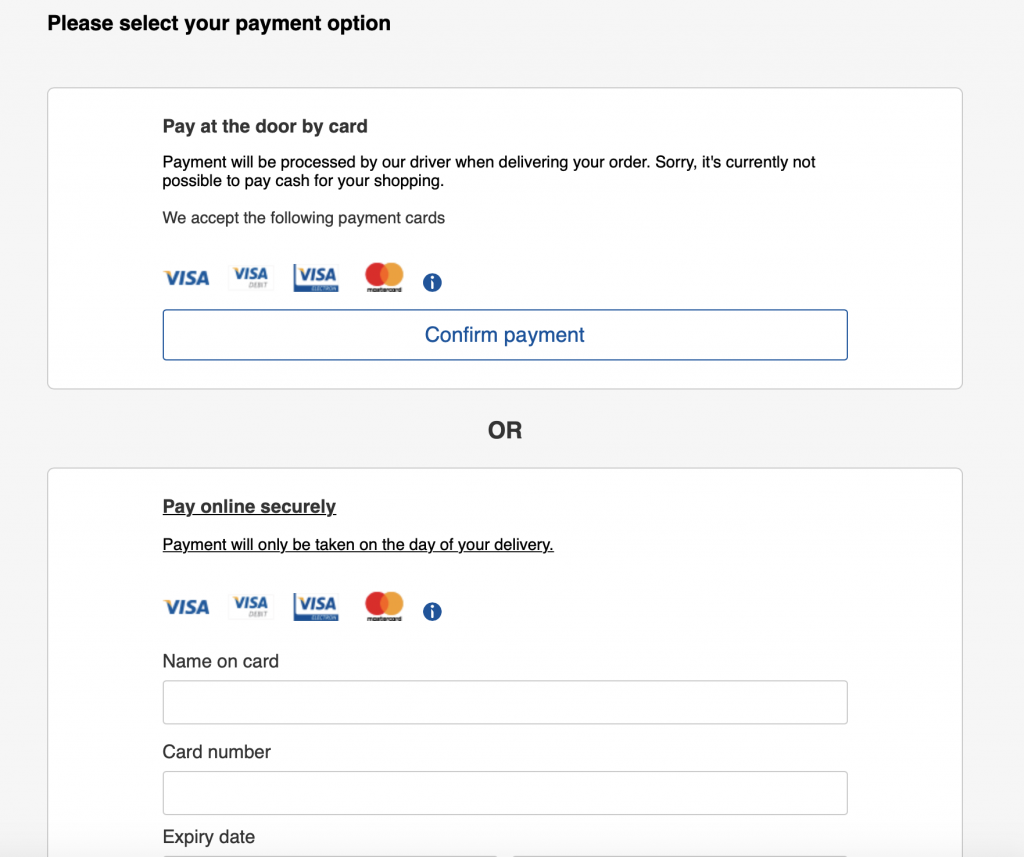This screenshot has height=857, width=1024.
Task: Focus the Name on card input field
Action: [x=505, y=702]
